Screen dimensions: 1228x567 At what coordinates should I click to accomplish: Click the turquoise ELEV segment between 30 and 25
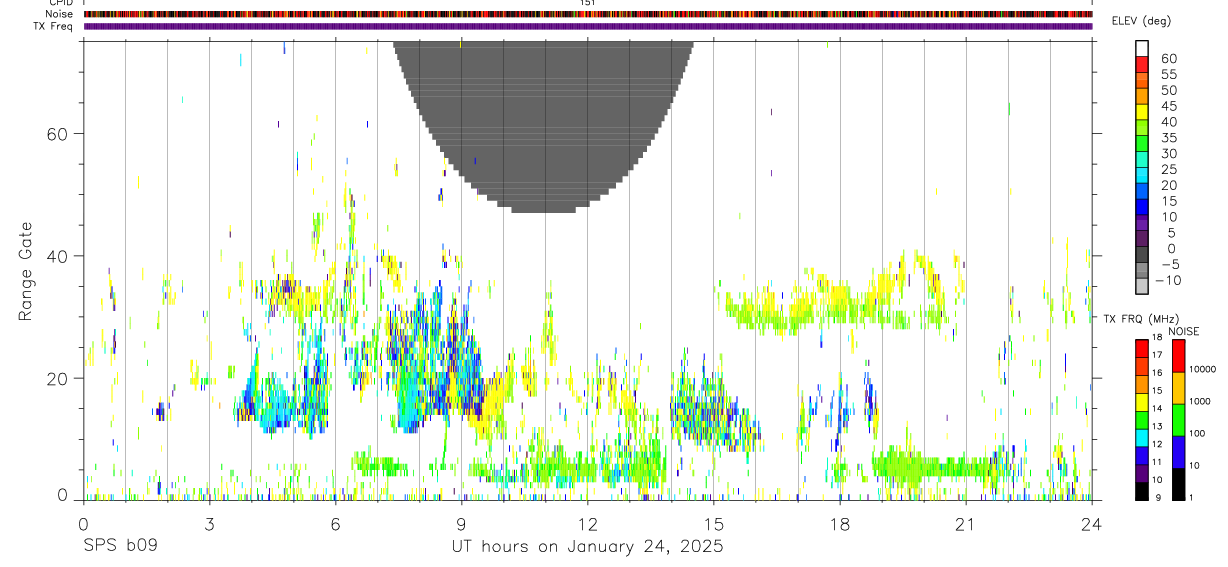coord(1142,160)
